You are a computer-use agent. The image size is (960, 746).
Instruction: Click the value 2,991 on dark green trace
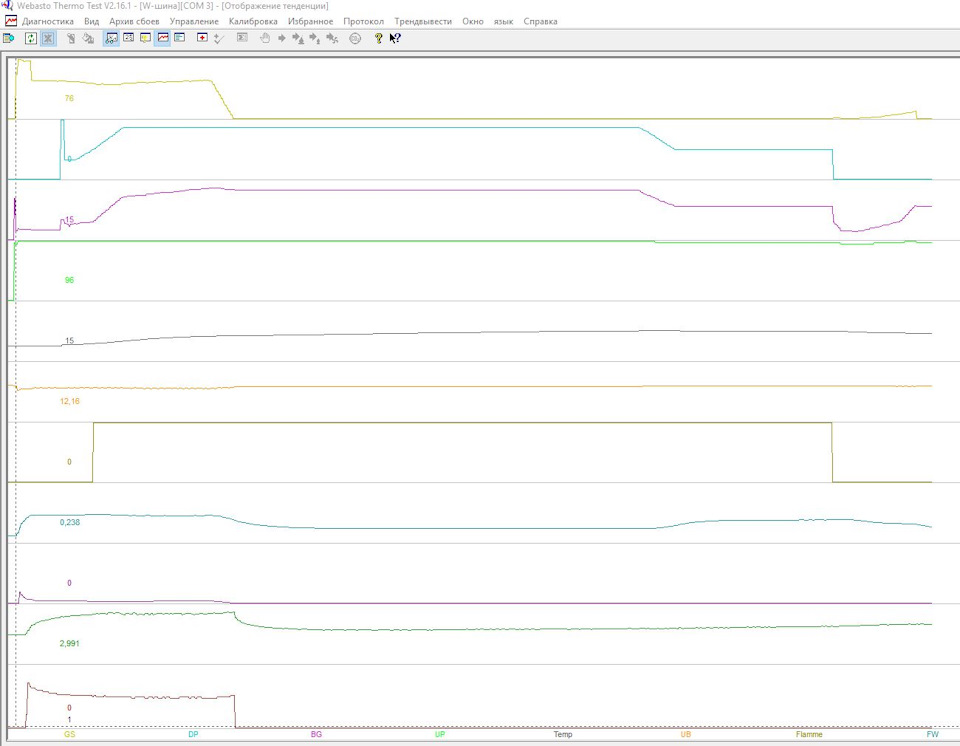click(x=69, y=643)
